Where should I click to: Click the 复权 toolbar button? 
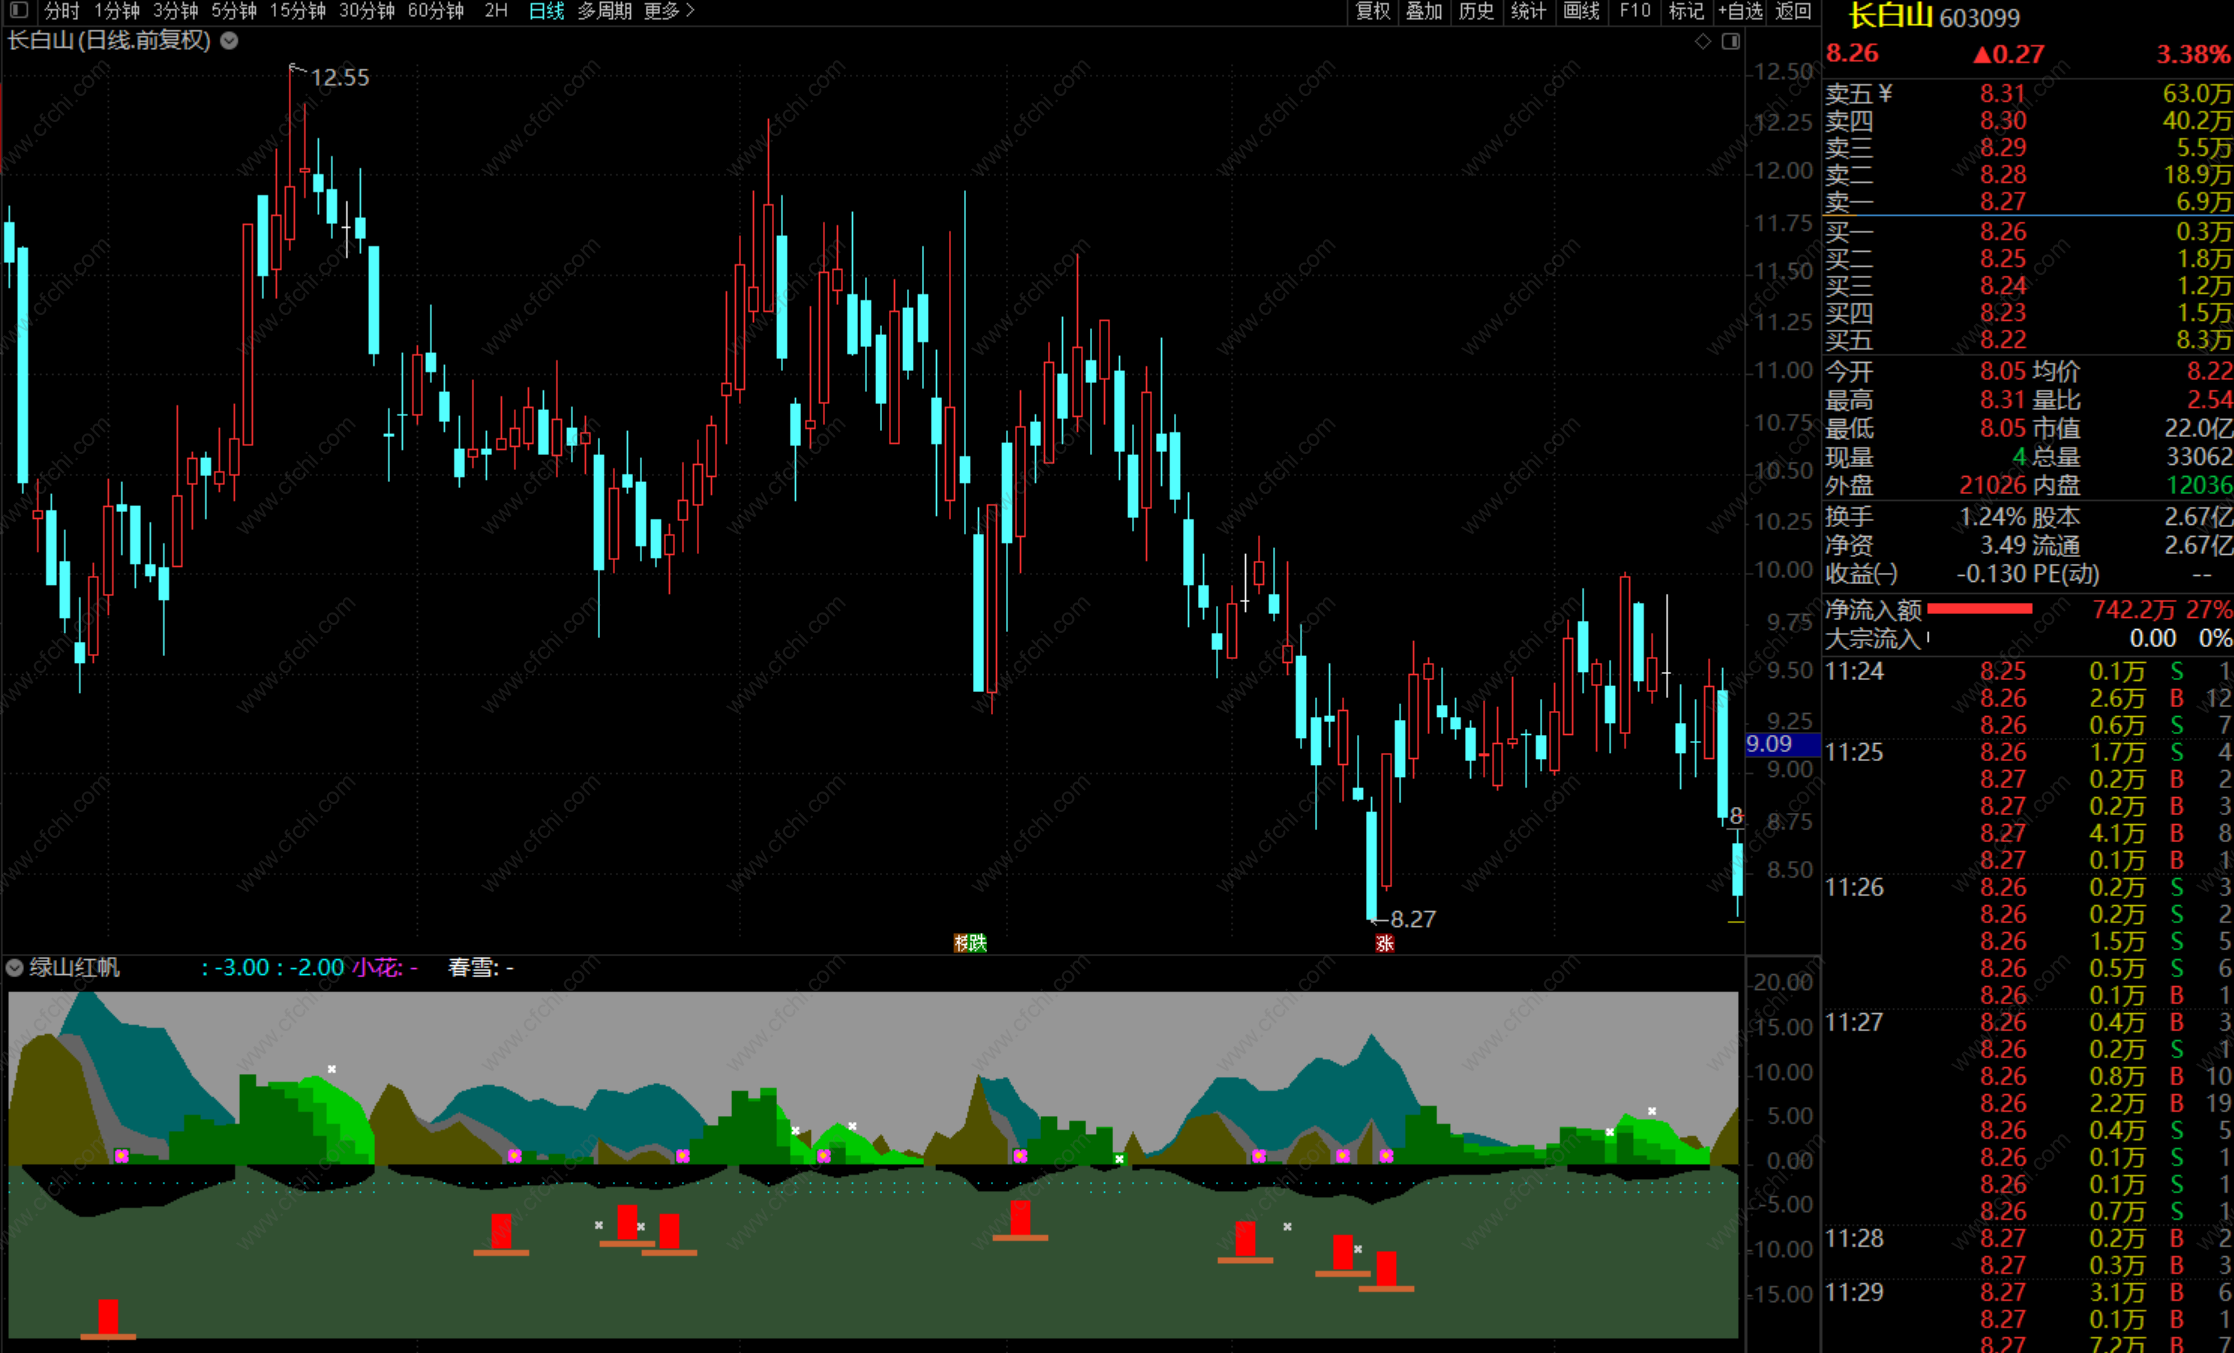(x=1372, y=11)
